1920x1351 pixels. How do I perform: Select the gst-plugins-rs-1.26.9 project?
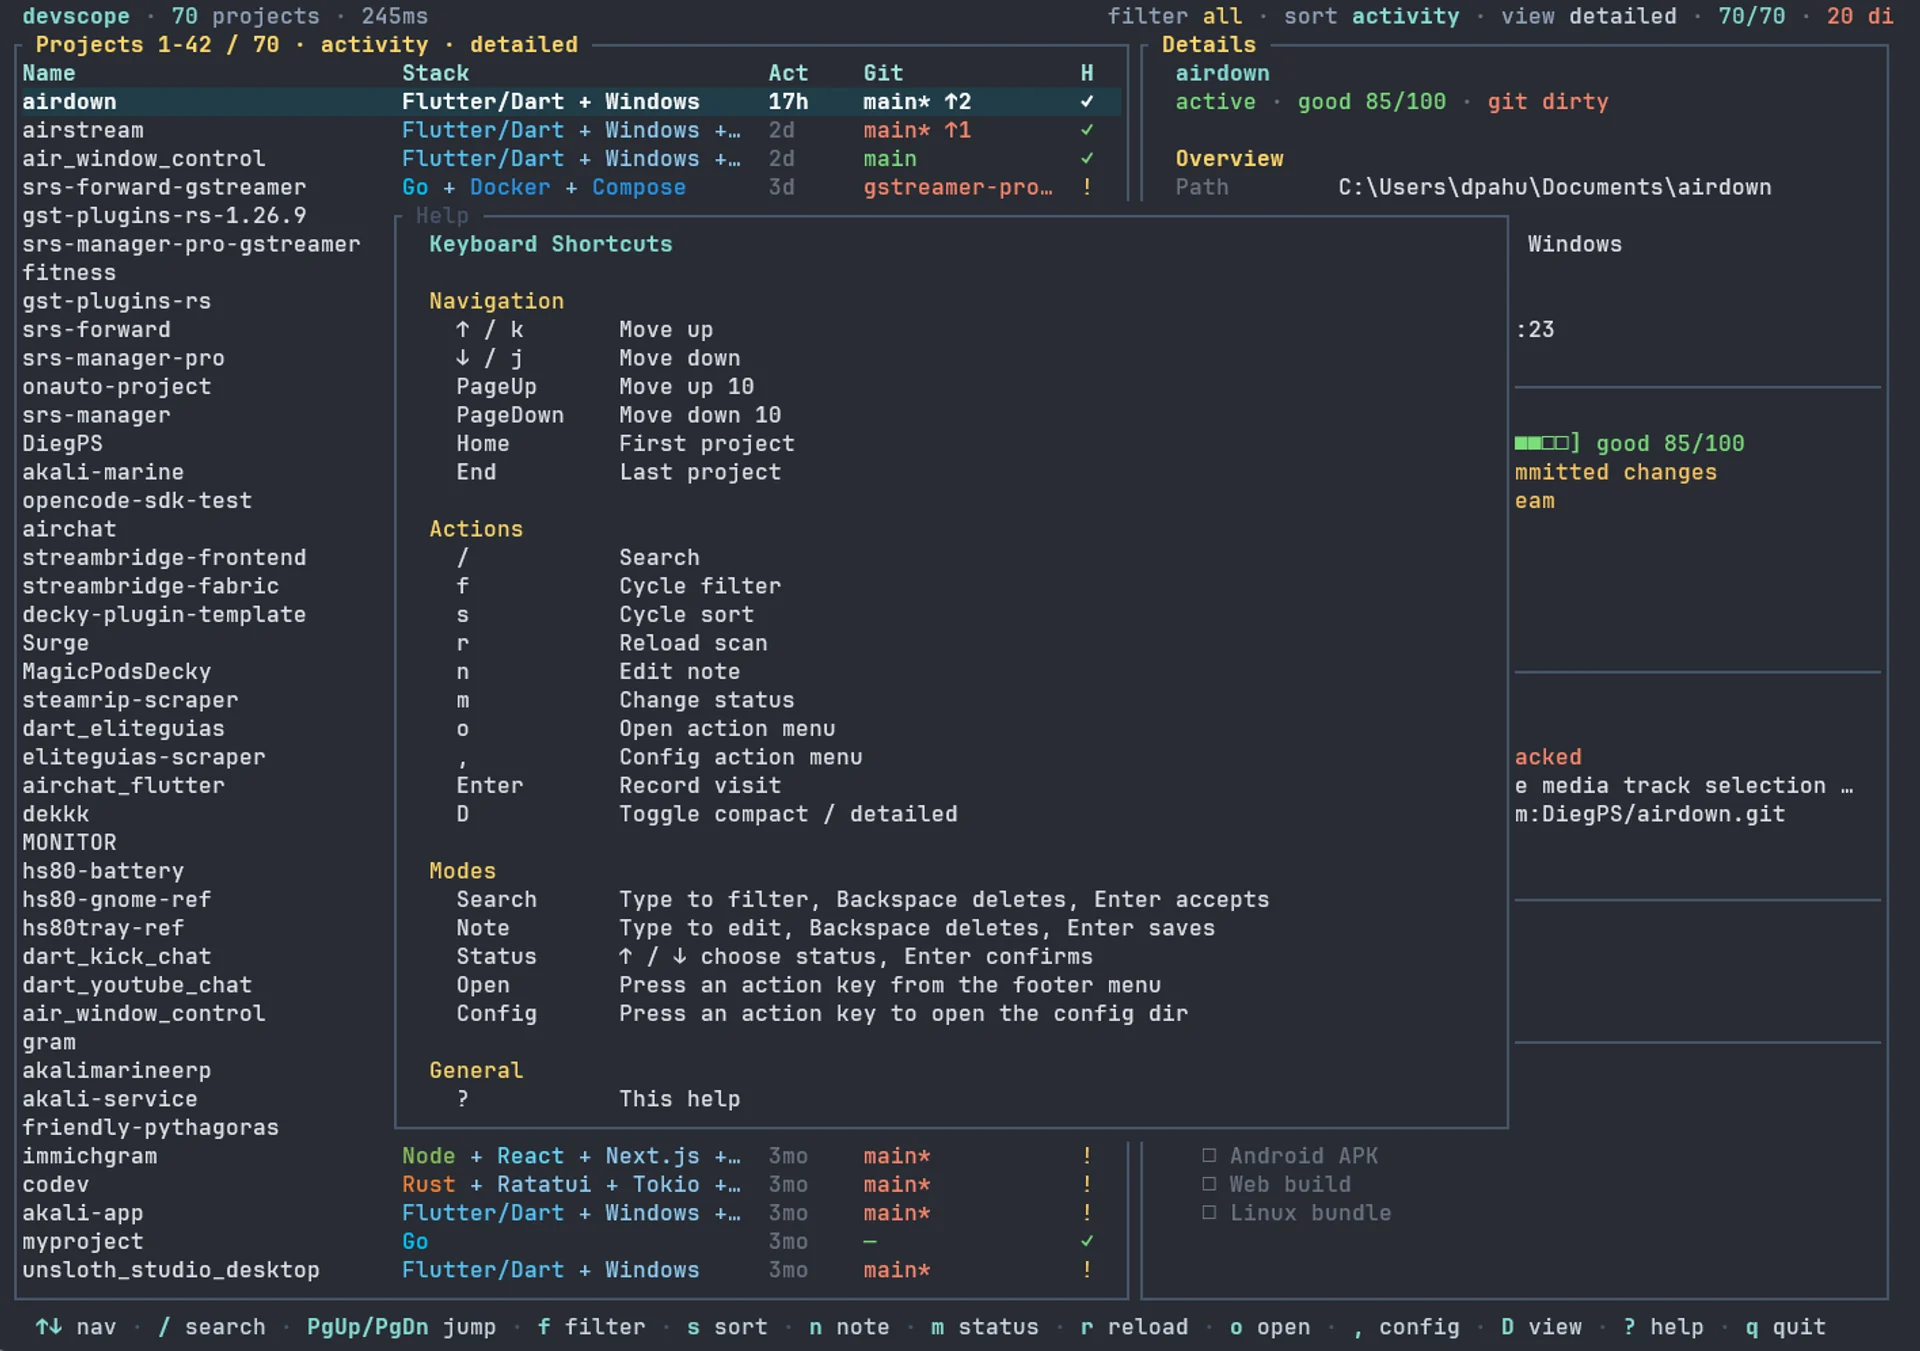click(165, 216)
